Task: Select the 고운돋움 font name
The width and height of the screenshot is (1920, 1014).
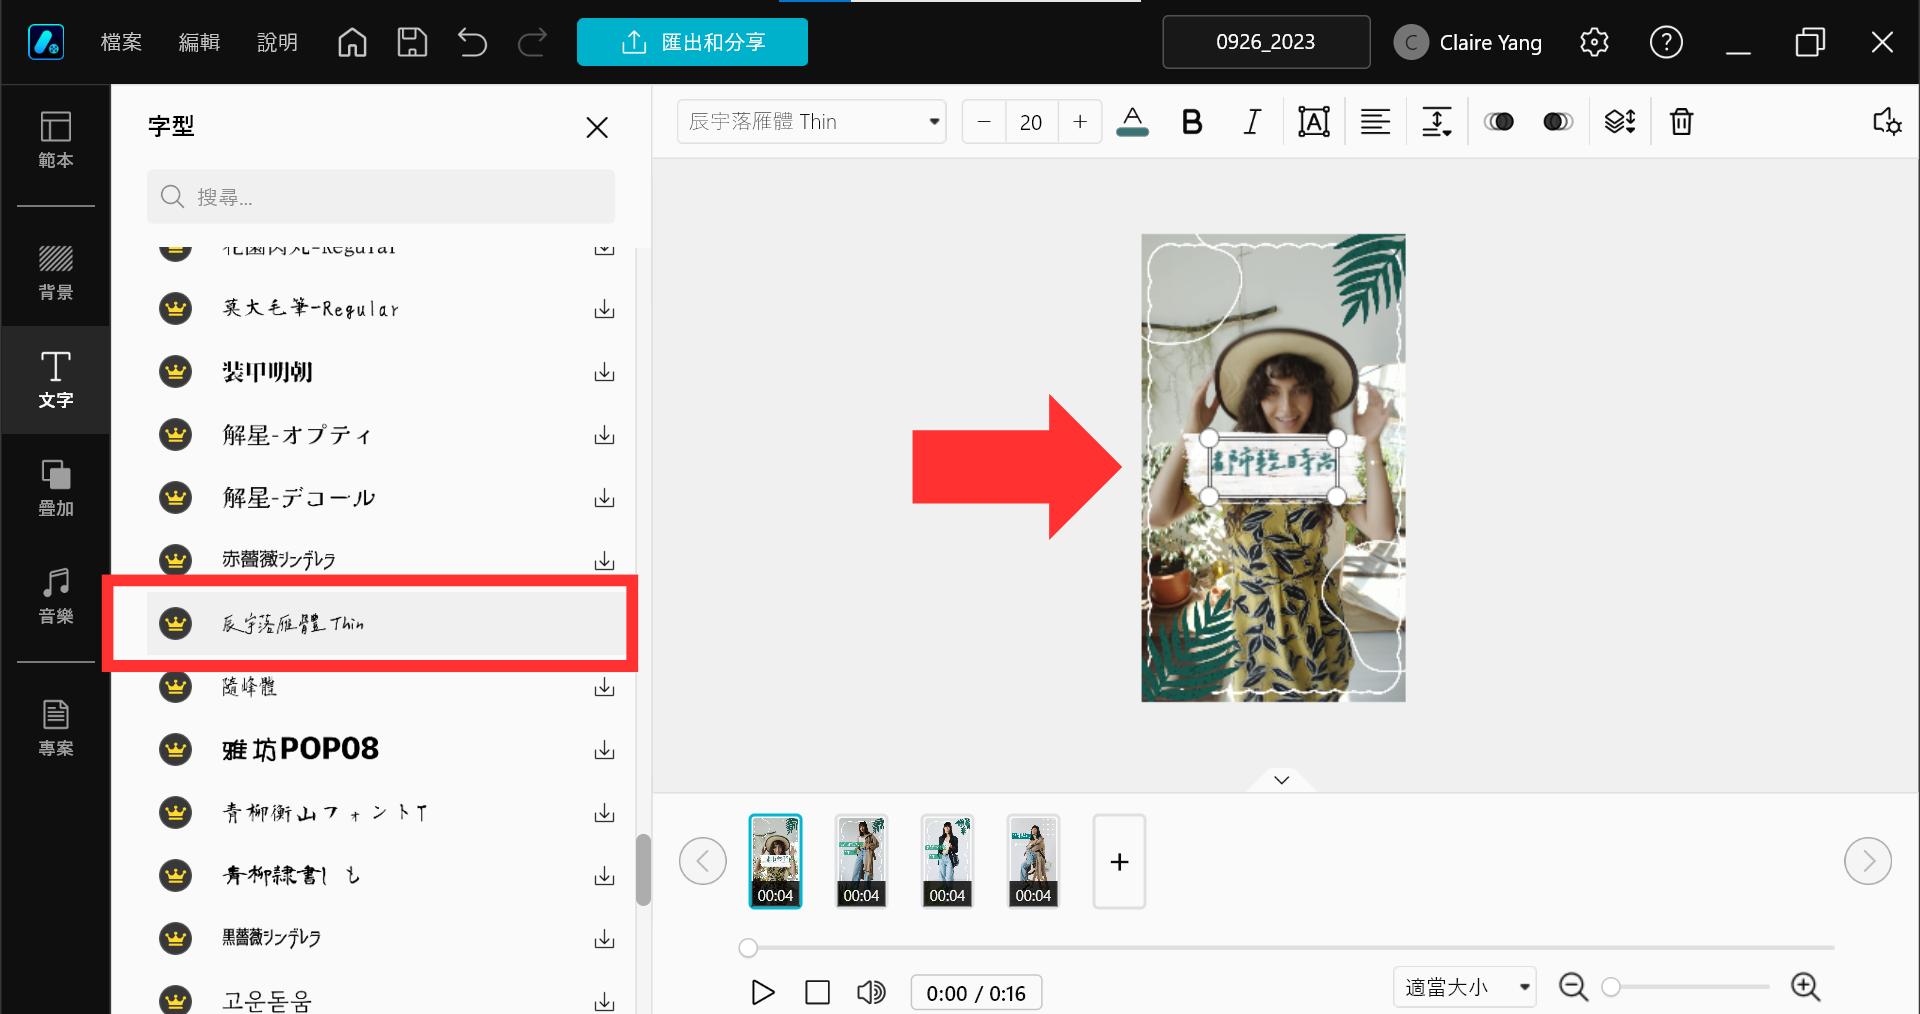Action: click(x=267, y=1000)
